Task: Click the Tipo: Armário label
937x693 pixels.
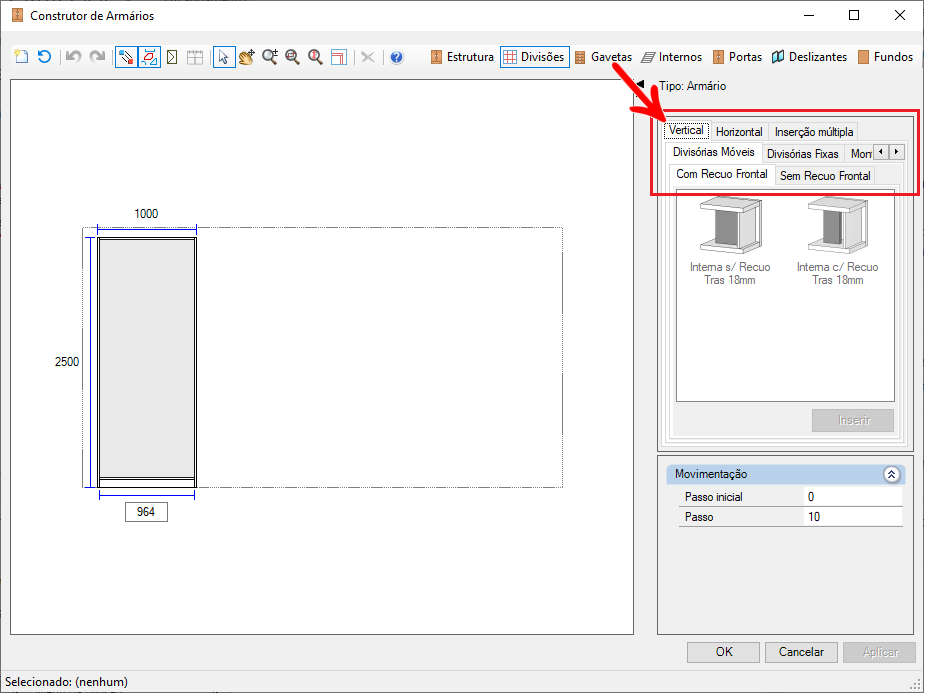Action: point(693,86)
